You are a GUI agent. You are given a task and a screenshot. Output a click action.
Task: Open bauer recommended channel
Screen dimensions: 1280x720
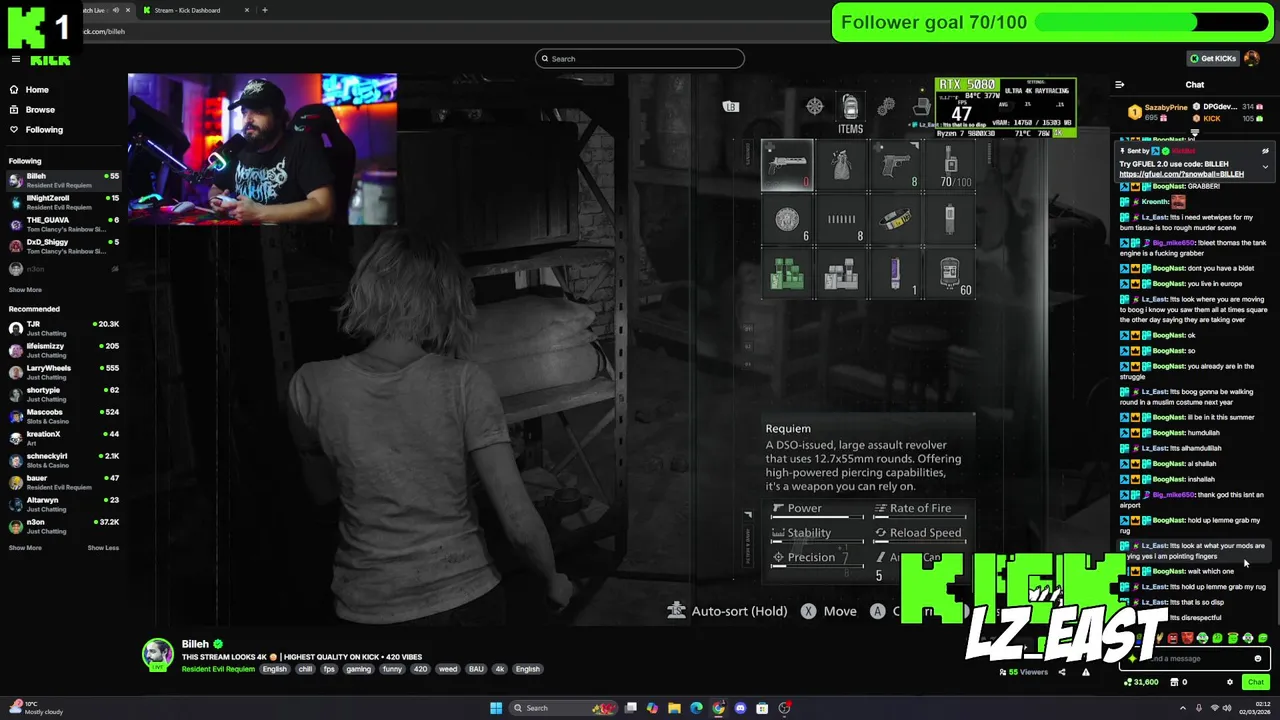click(62, 482)
